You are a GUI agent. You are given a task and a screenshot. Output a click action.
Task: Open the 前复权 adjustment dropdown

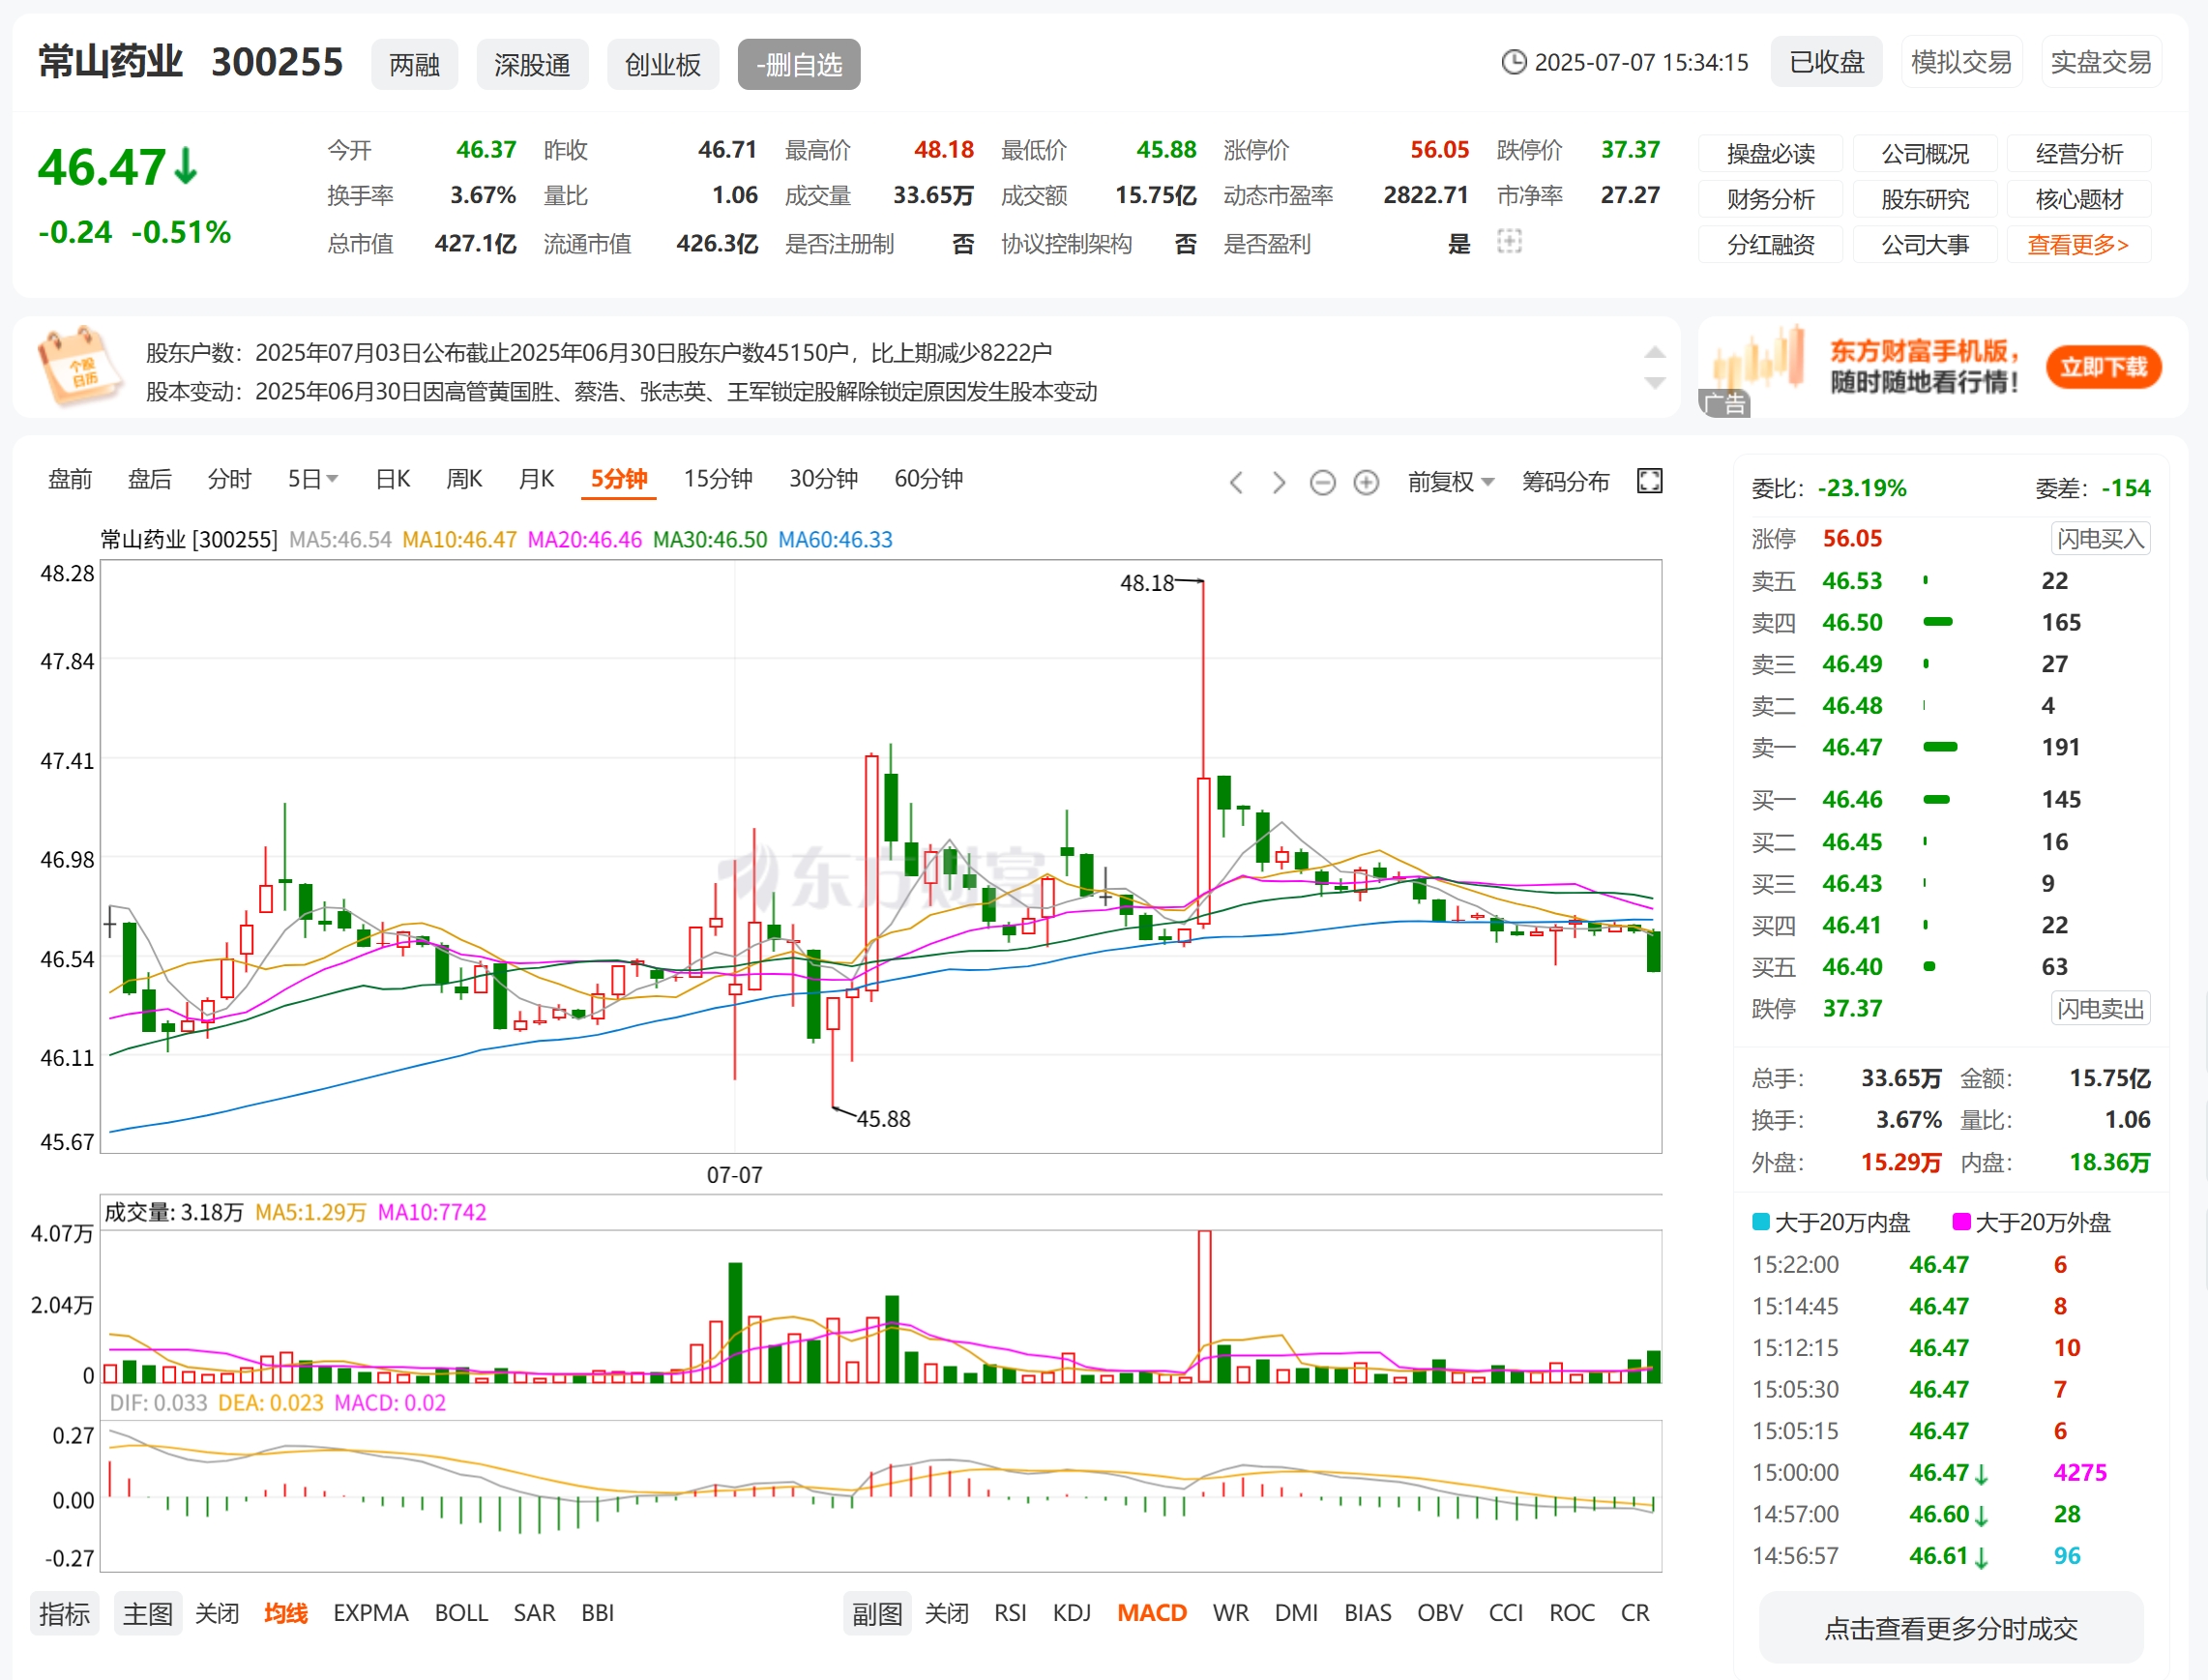point(1451,482)
